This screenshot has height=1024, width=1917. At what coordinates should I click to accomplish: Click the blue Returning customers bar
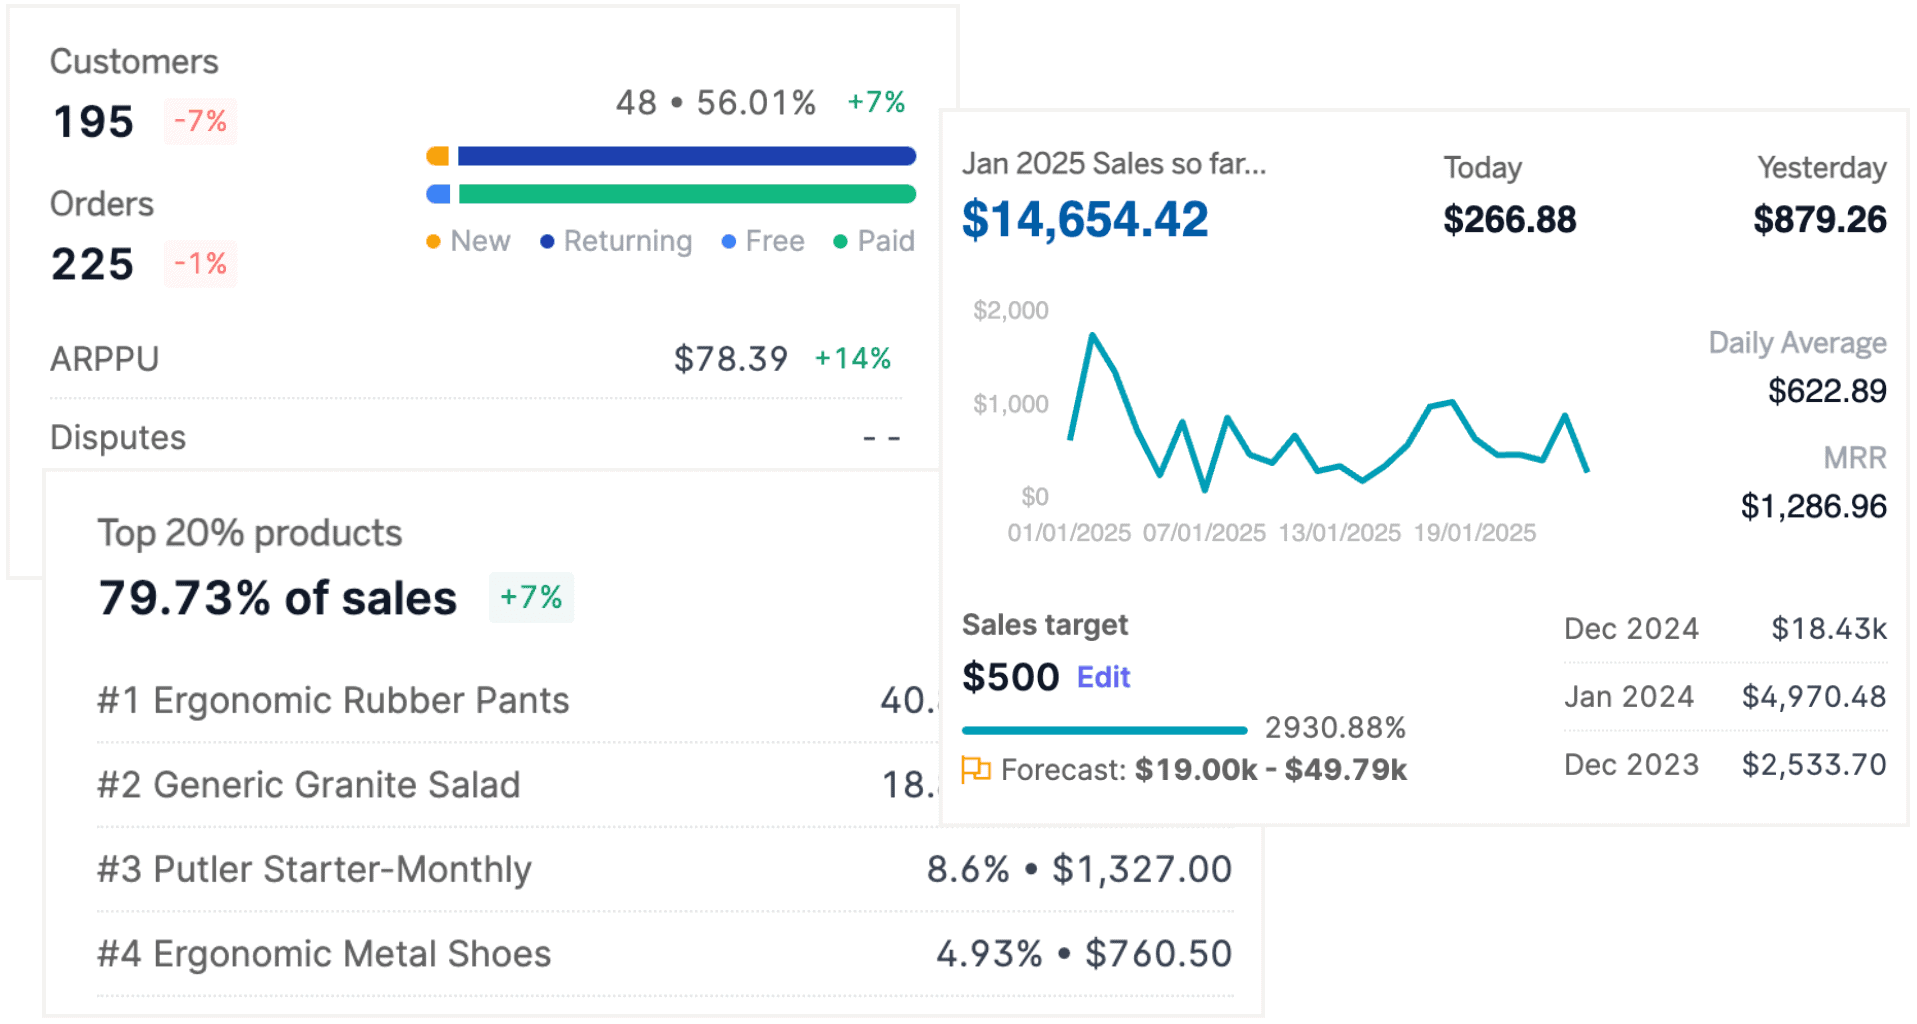[686, 156]
